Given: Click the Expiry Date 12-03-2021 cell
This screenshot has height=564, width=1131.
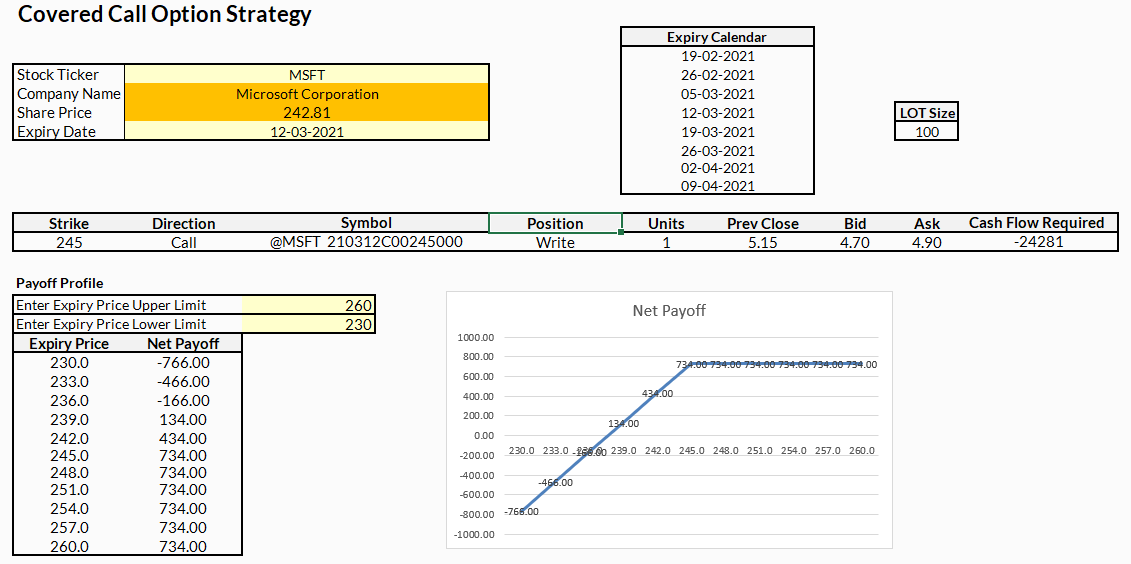Looking at the screenshot, I should (307, 132).
